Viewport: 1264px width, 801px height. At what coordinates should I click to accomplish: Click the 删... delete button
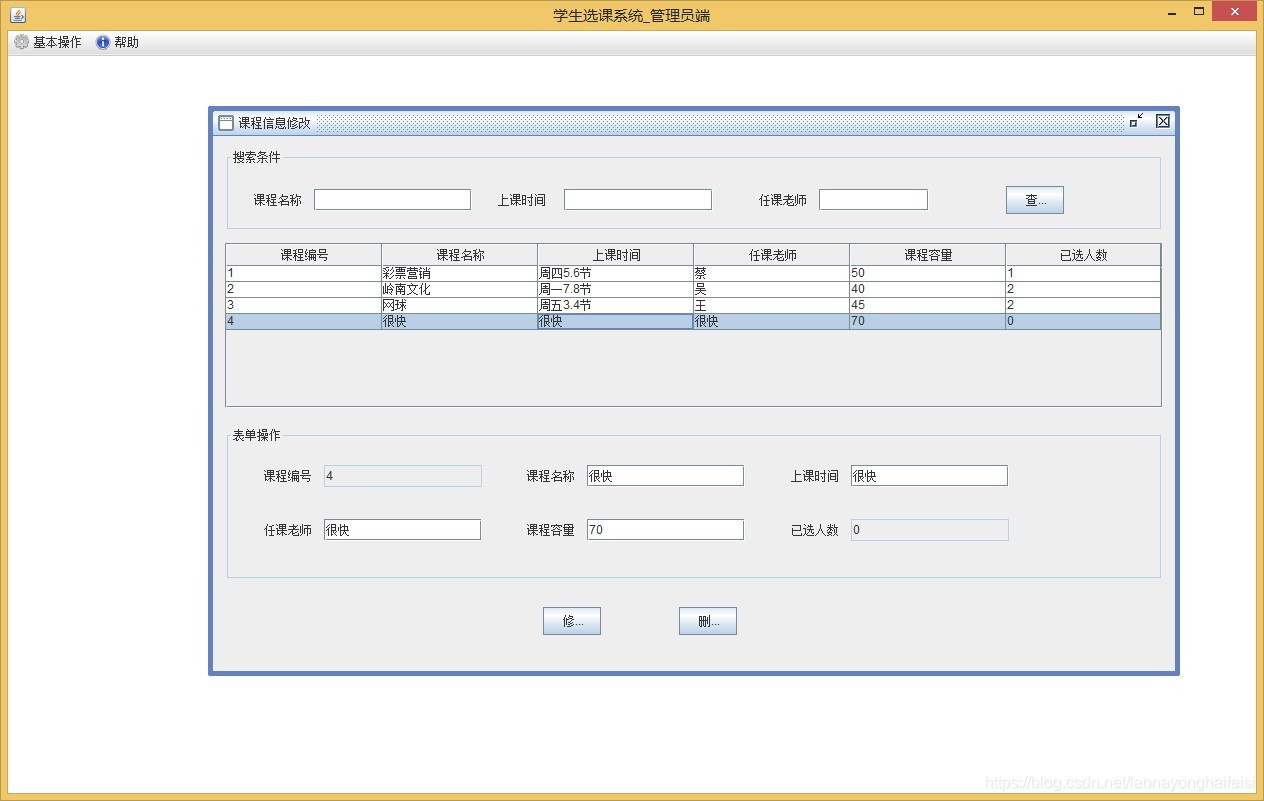pos(708,621)
